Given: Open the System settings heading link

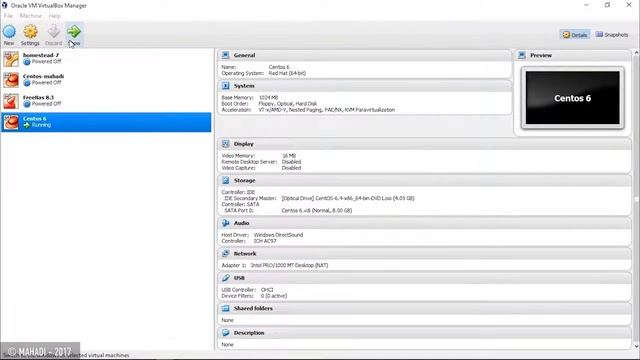Looking at the screenshot, I should [x=244, y=86].
